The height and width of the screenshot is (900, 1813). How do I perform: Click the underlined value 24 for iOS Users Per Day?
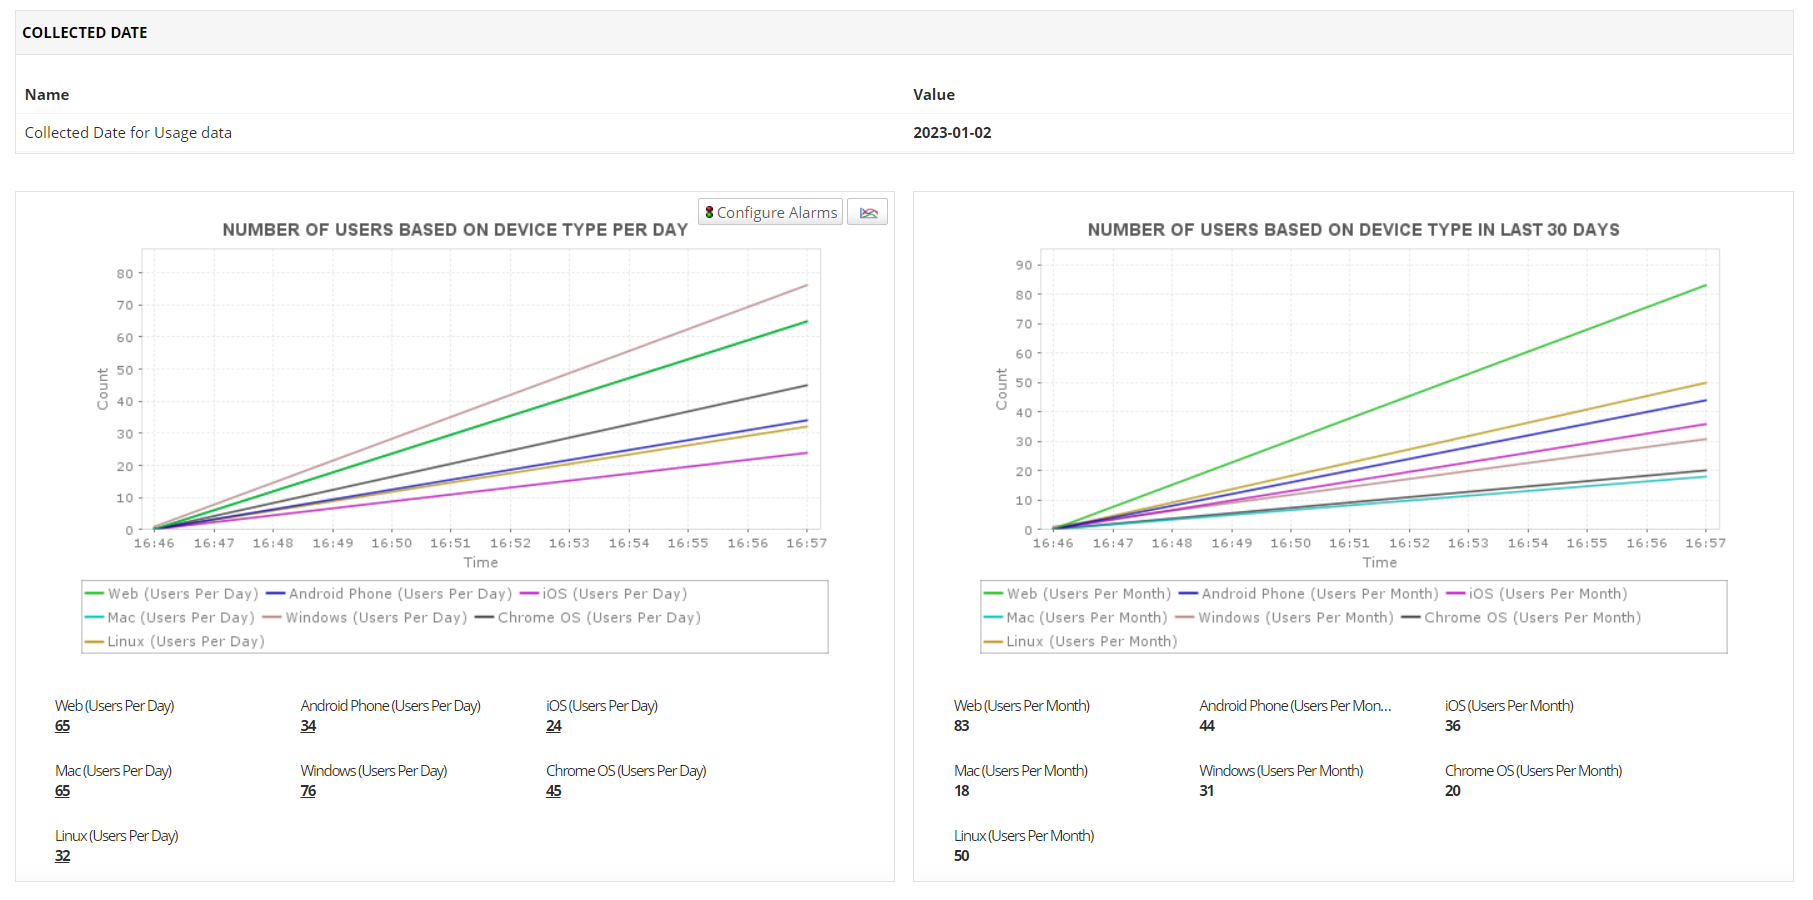tap(553, 725)
